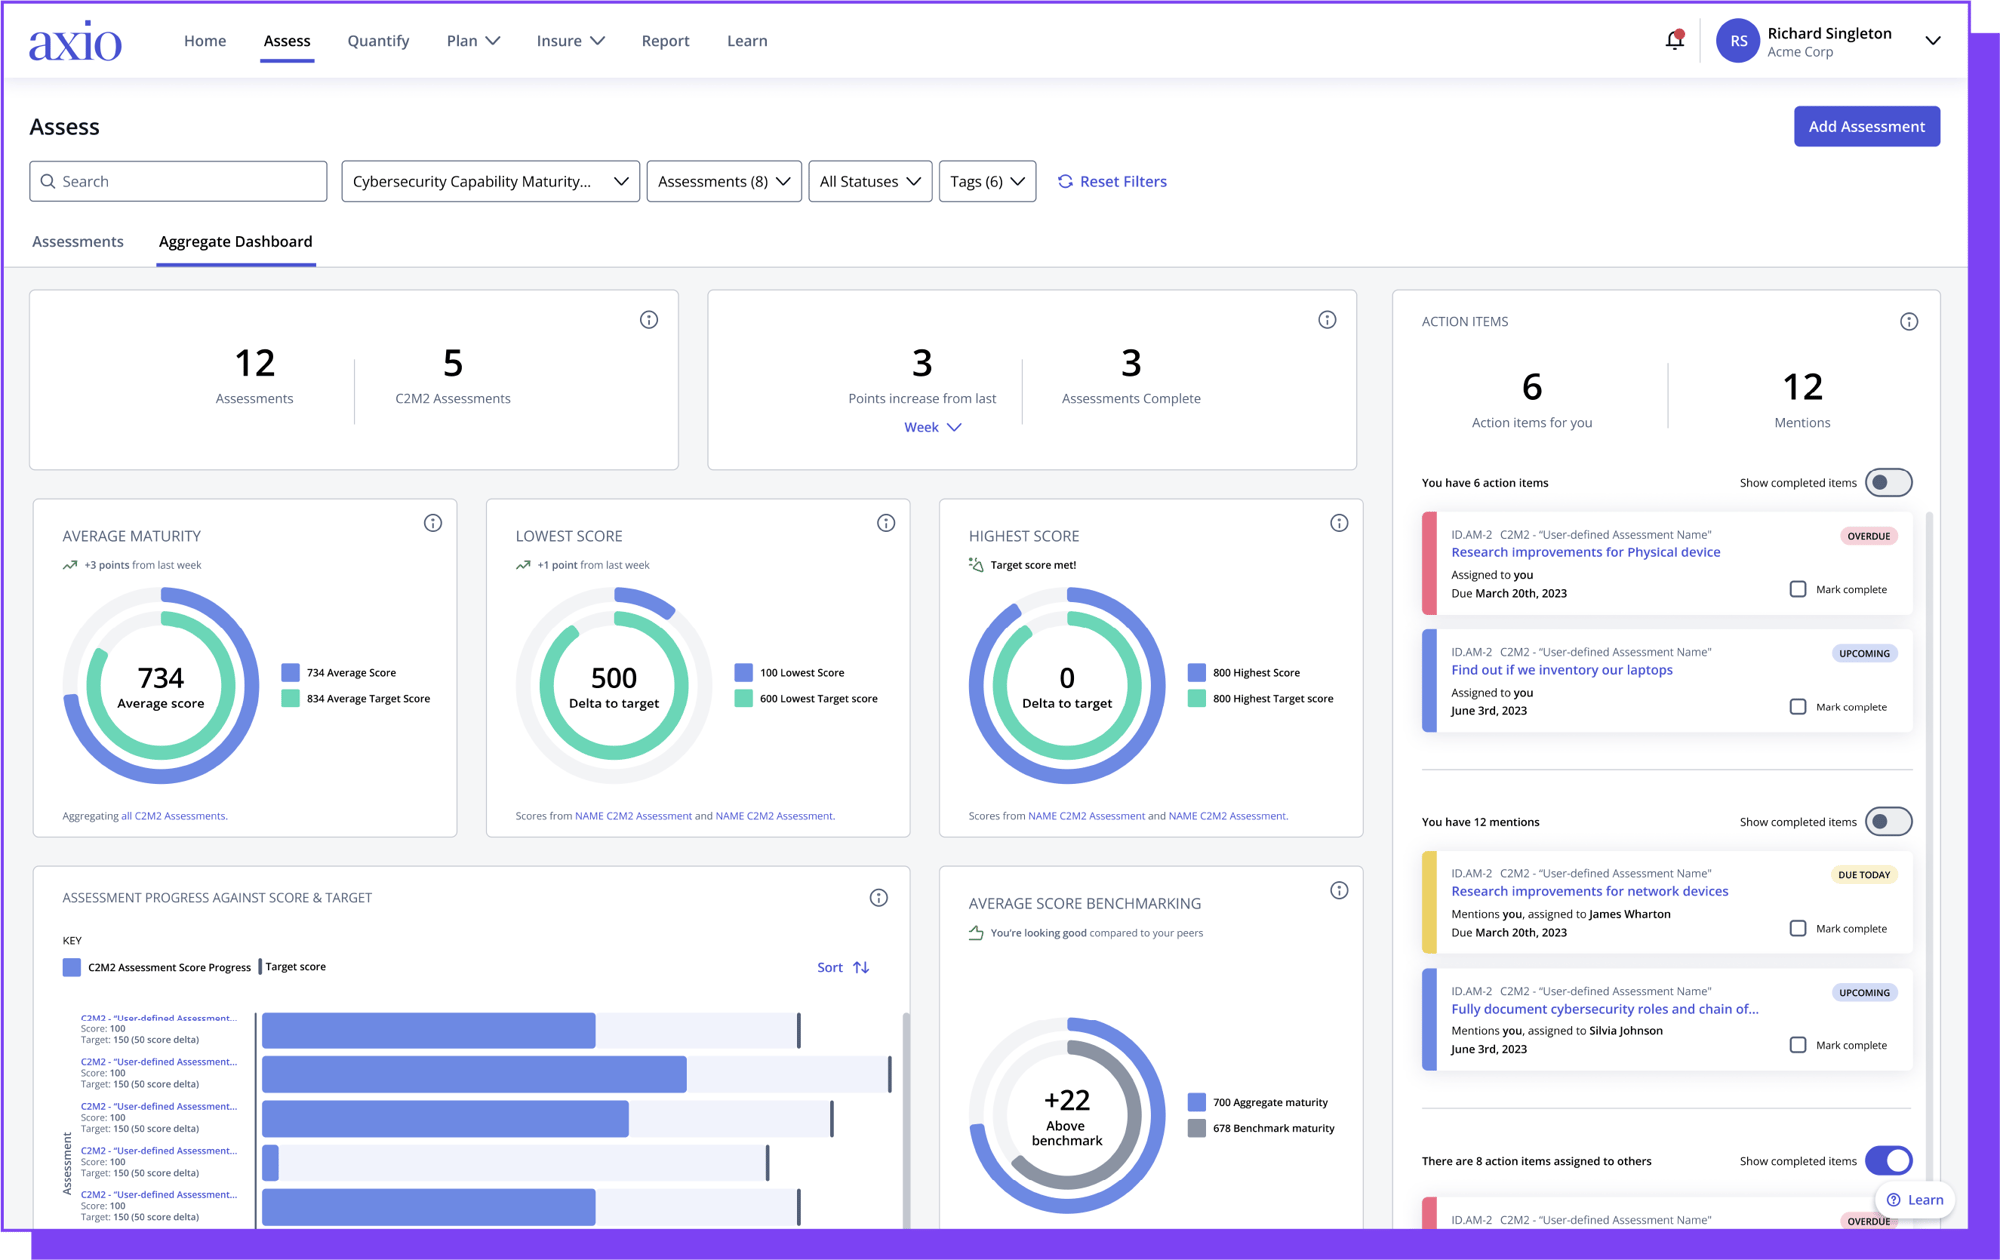The width and height of the screenshot is (2000, 1260).
Task: Click Add Assessment button
Action: [x=1865, y=126]
